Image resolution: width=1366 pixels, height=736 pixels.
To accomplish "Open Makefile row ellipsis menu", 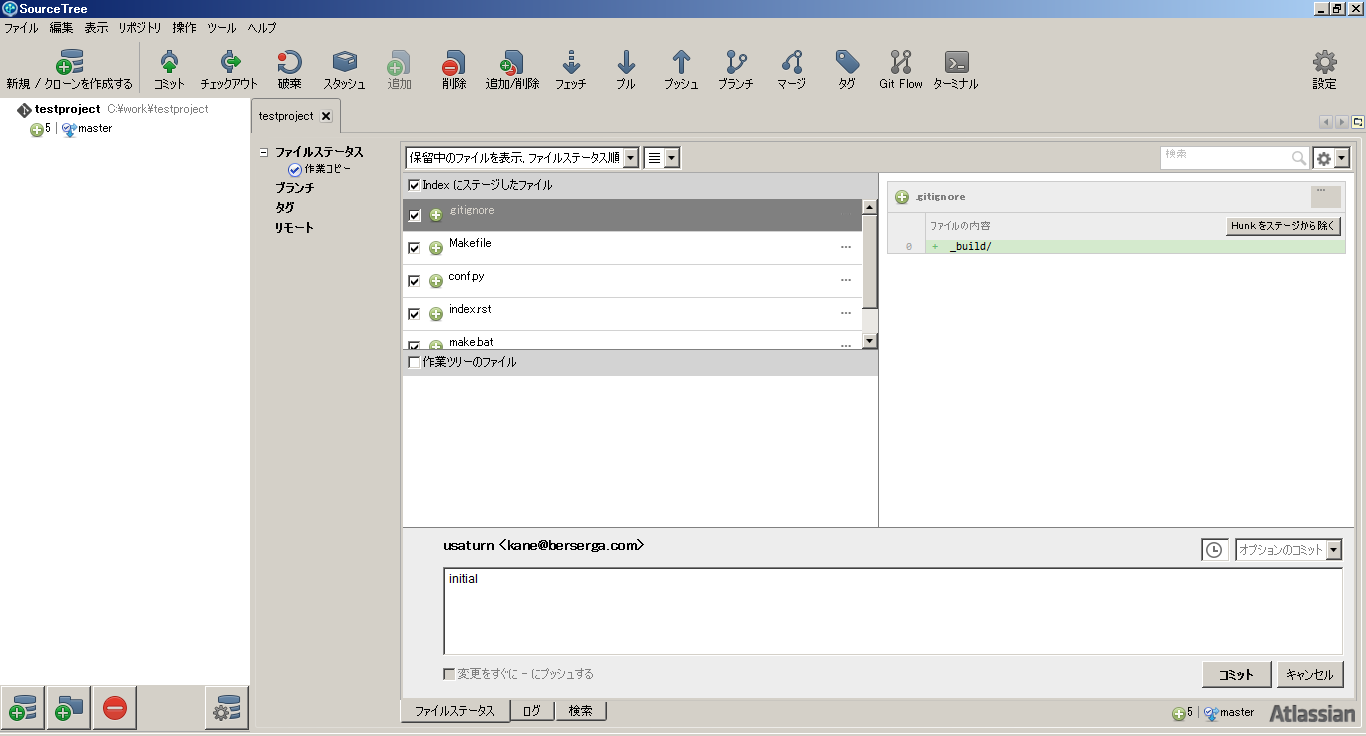I will tap(846, 247).
